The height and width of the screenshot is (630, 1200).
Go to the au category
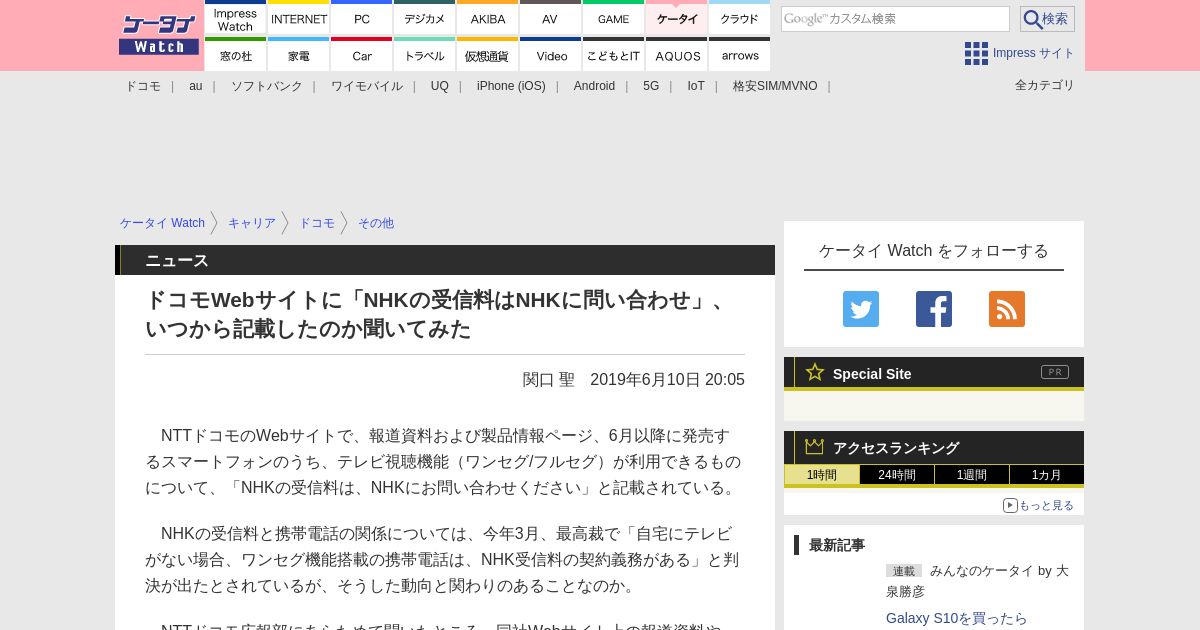pos(196,86)
